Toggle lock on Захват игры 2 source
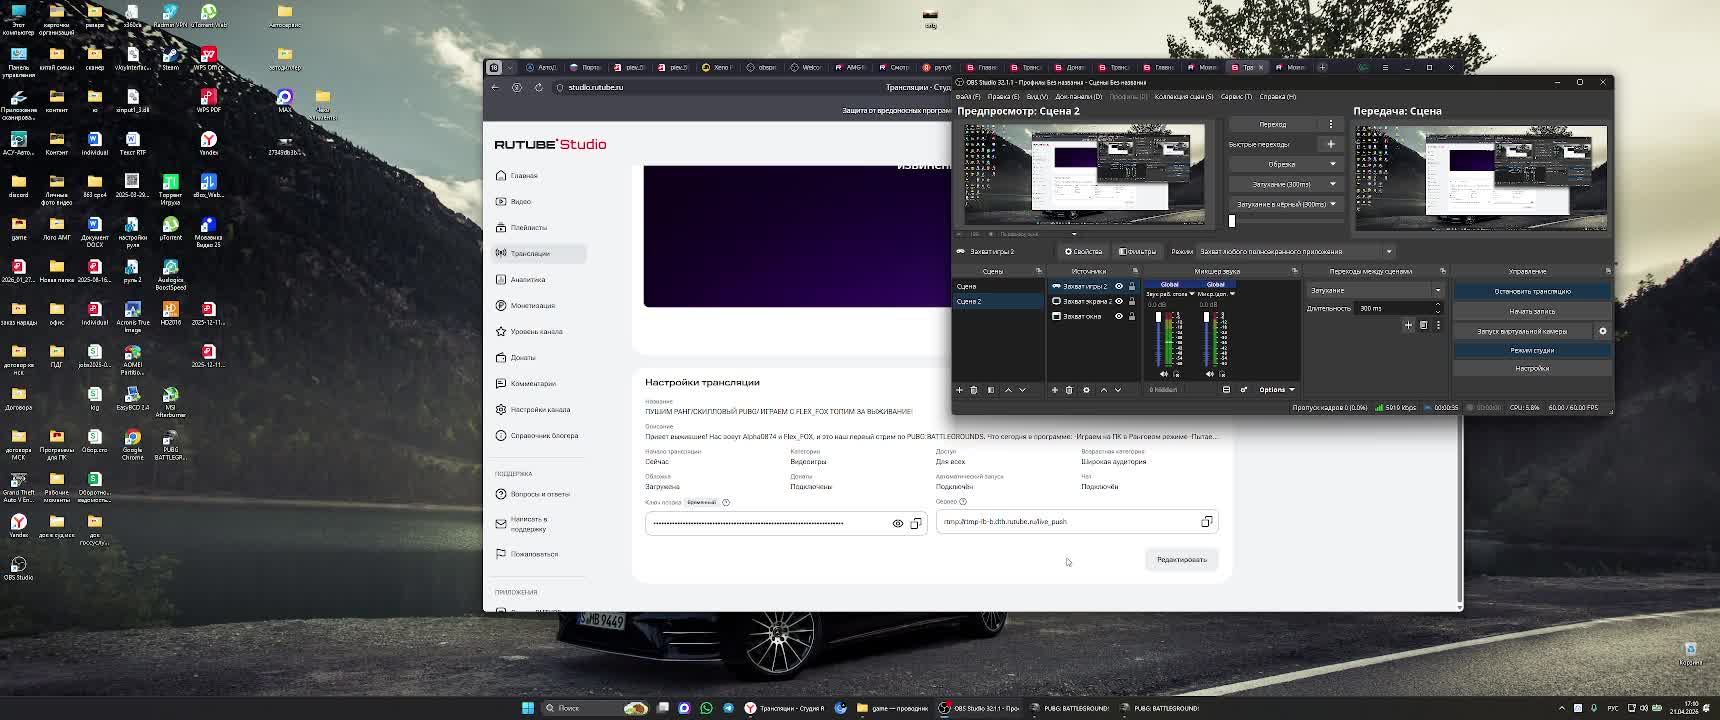 click(1132, 286)
